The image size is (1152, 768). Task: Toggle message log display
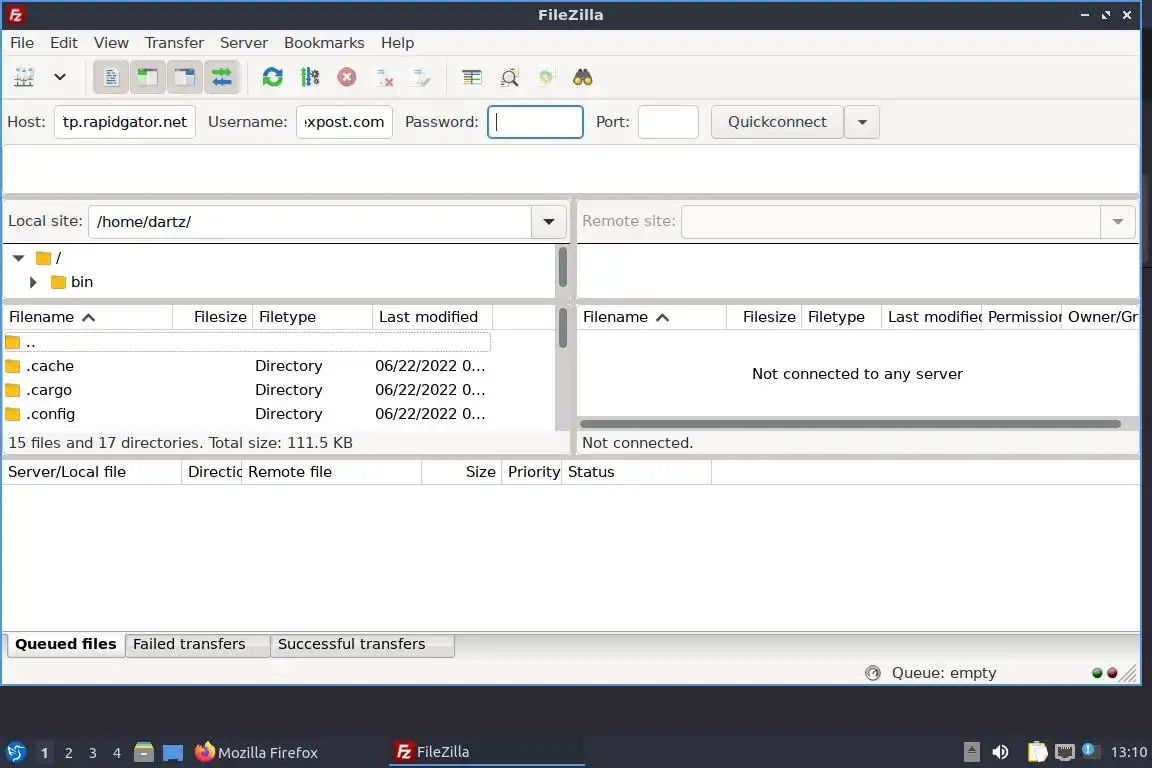tap(111, 77)
